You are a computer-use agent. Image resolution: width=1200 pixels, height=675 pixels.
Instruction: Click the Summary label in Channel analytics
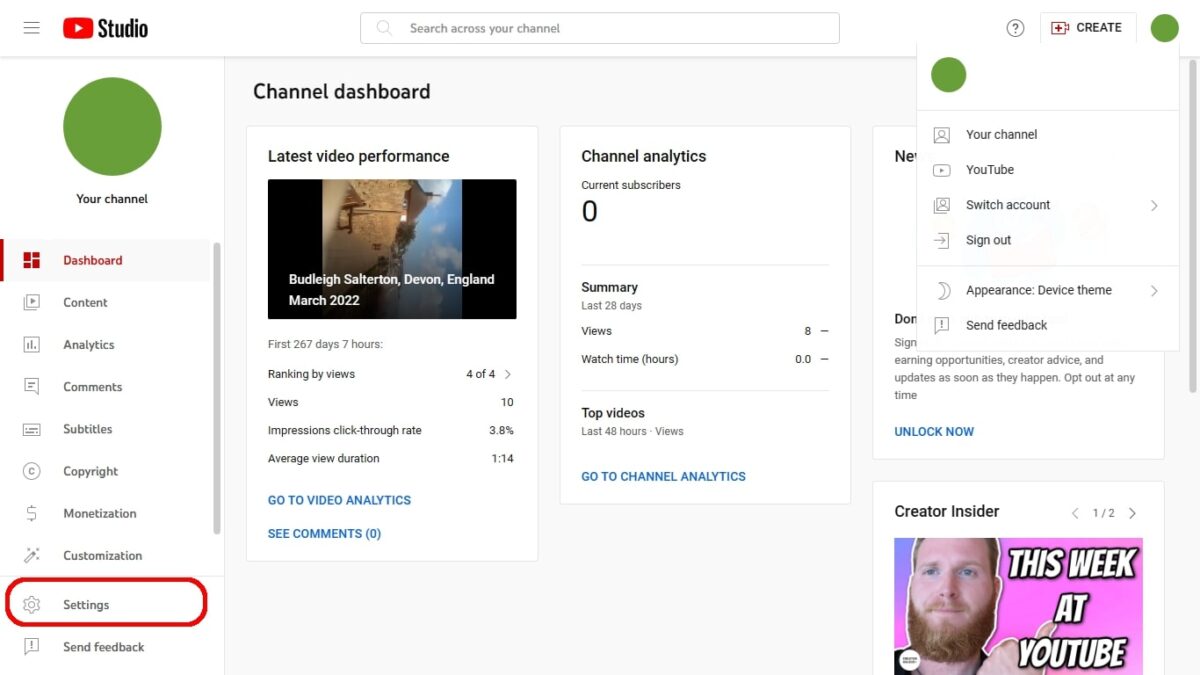coord(609,287)
